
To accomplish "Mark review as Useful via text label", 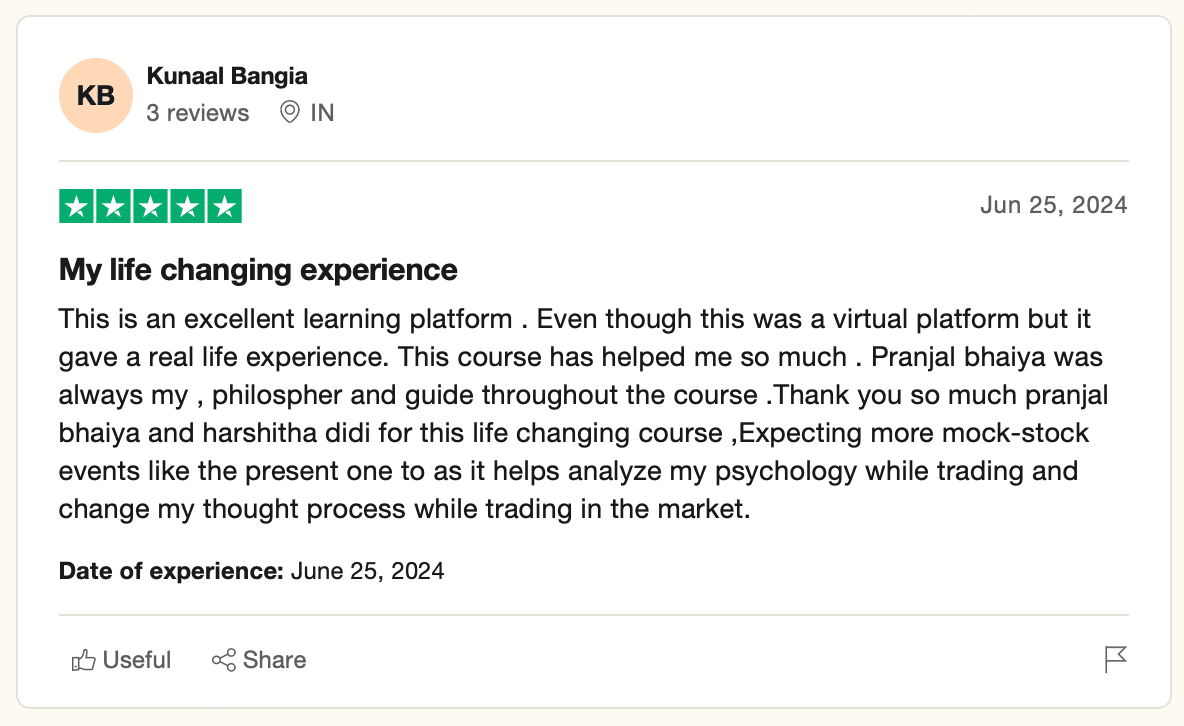I will [x=137, y=660].
